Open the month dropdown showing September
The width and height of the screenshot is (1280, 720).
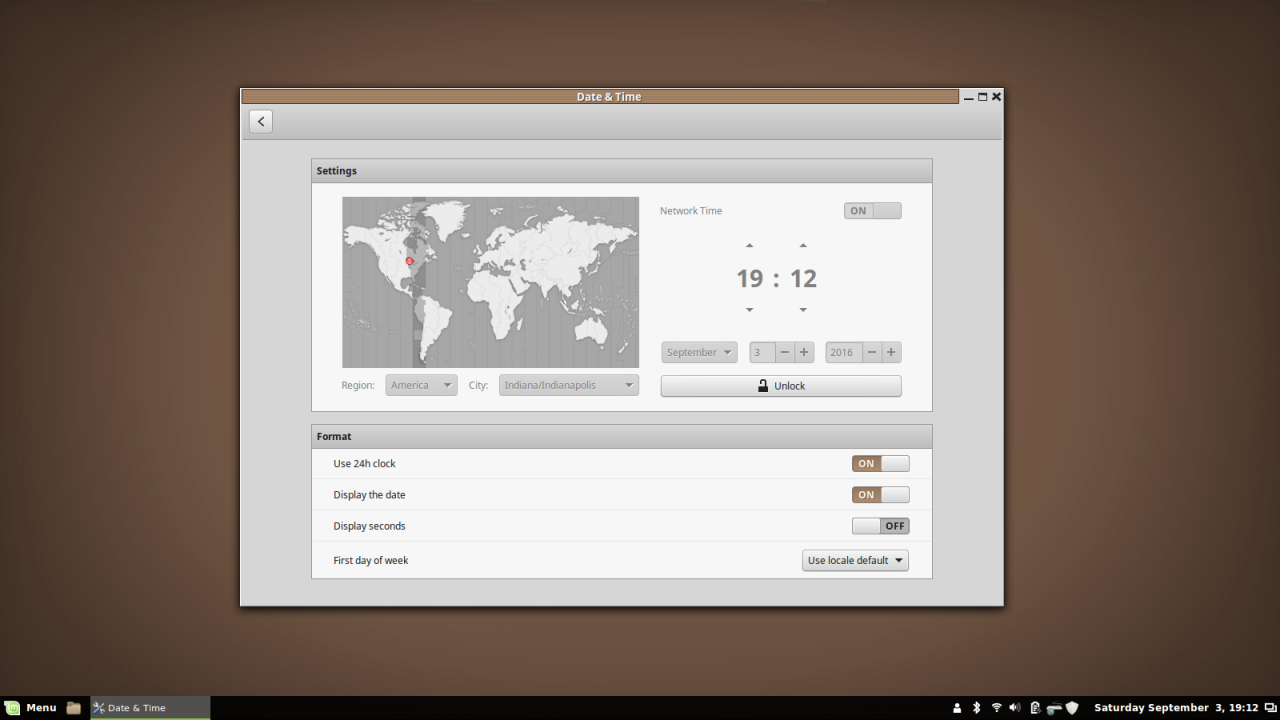[x=699, y=352]
